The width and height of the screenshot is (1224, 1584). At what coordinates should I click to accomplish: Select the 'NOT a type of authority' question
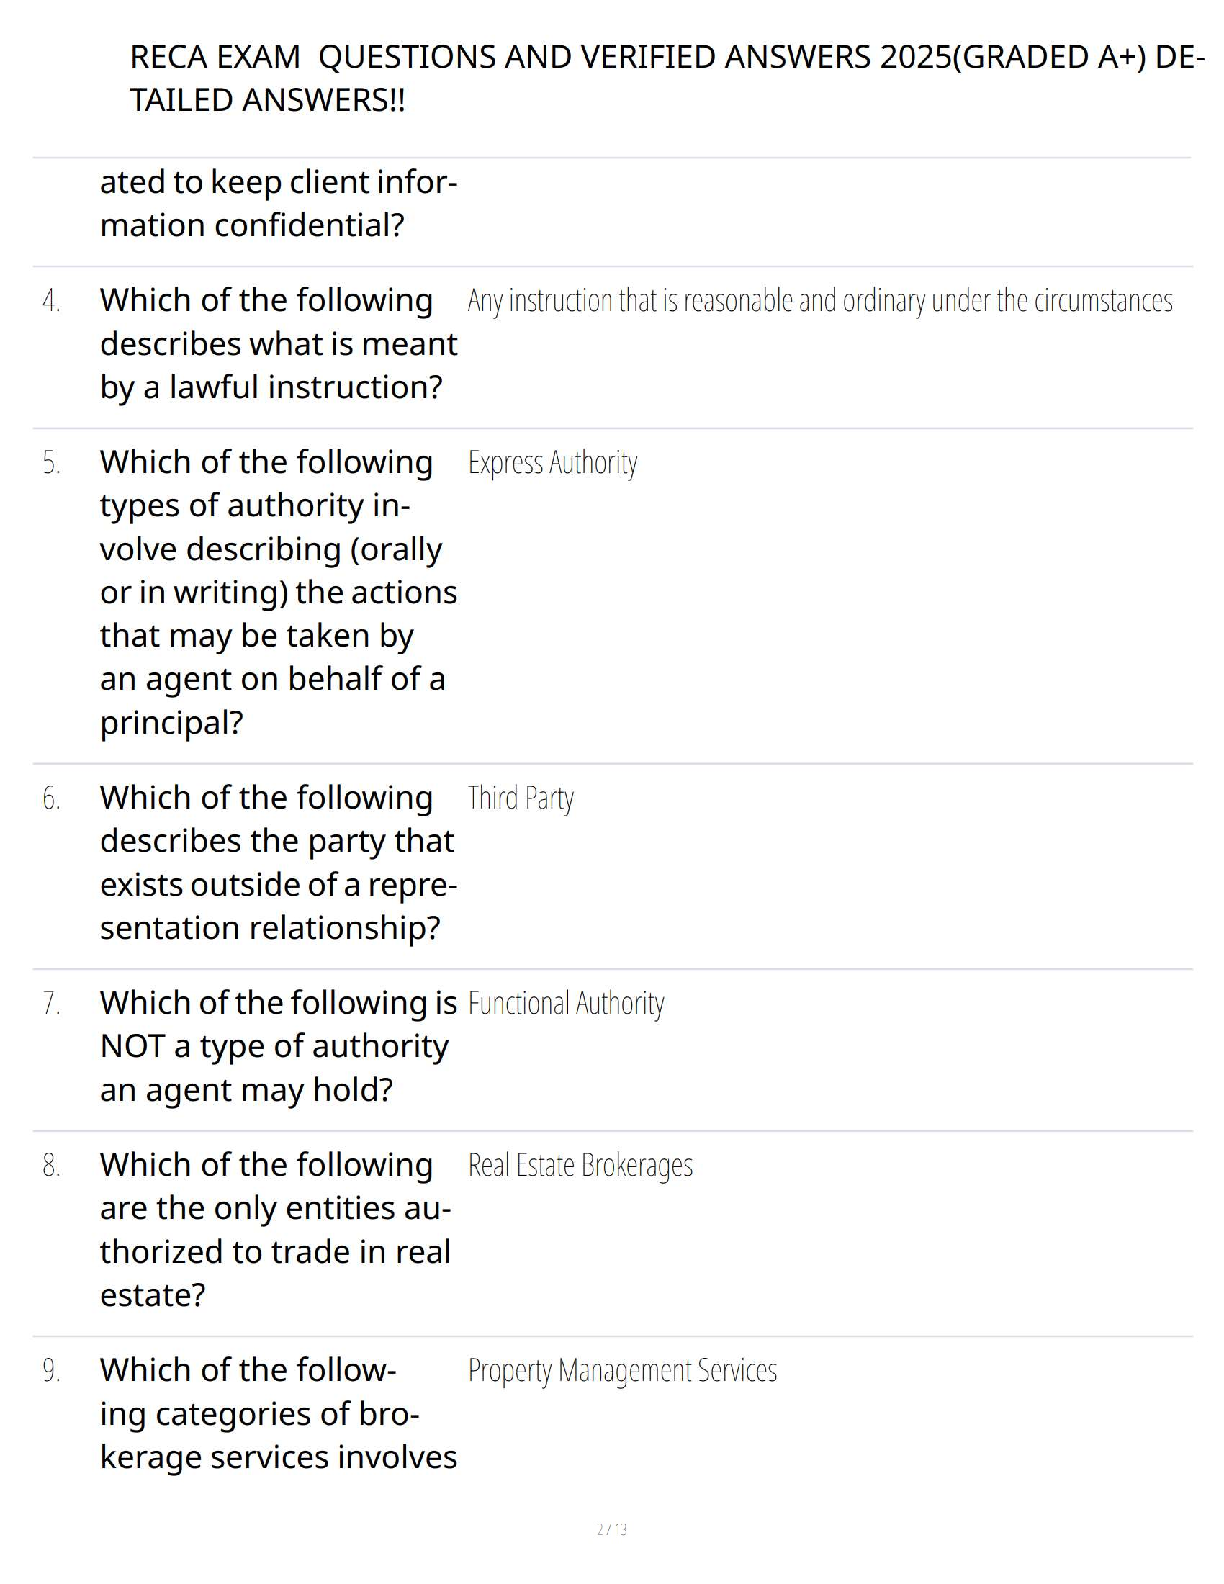[x=278, y=1046]
